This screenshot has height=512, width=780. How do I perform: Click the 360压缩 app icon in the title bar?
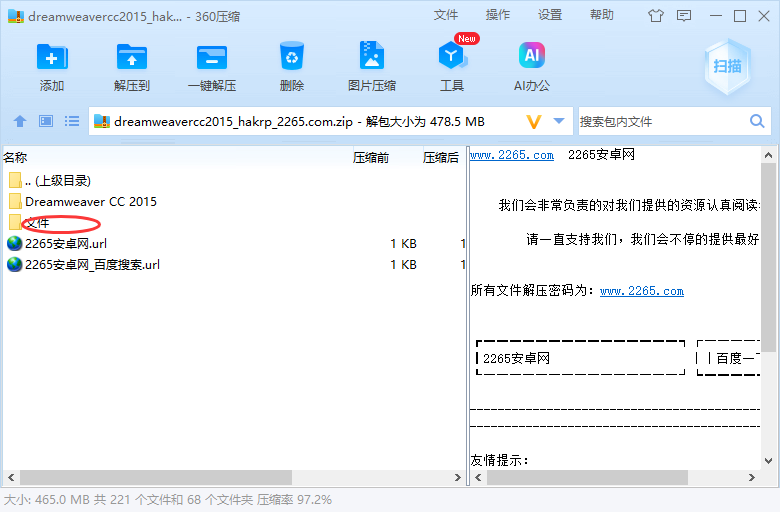(x=16, y=16)
